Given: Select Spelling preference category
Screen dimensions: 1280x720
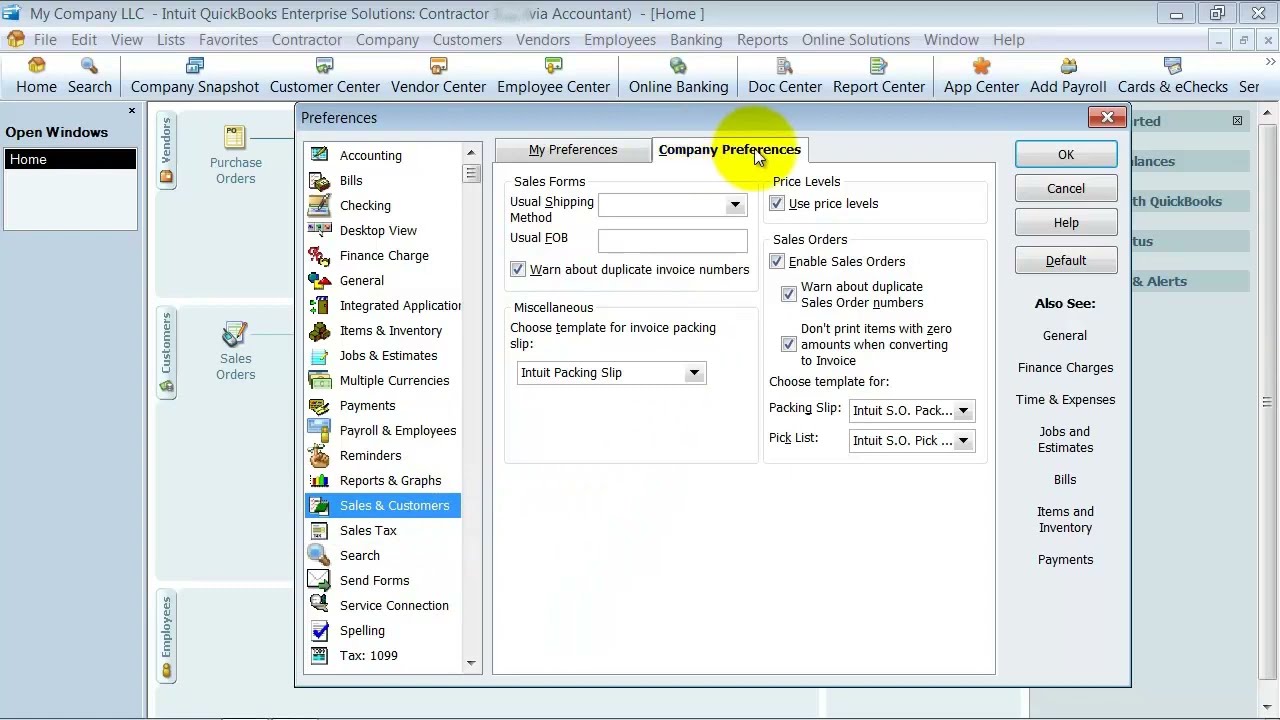Looking at the screenshot, I should click(x=382, y=630).
